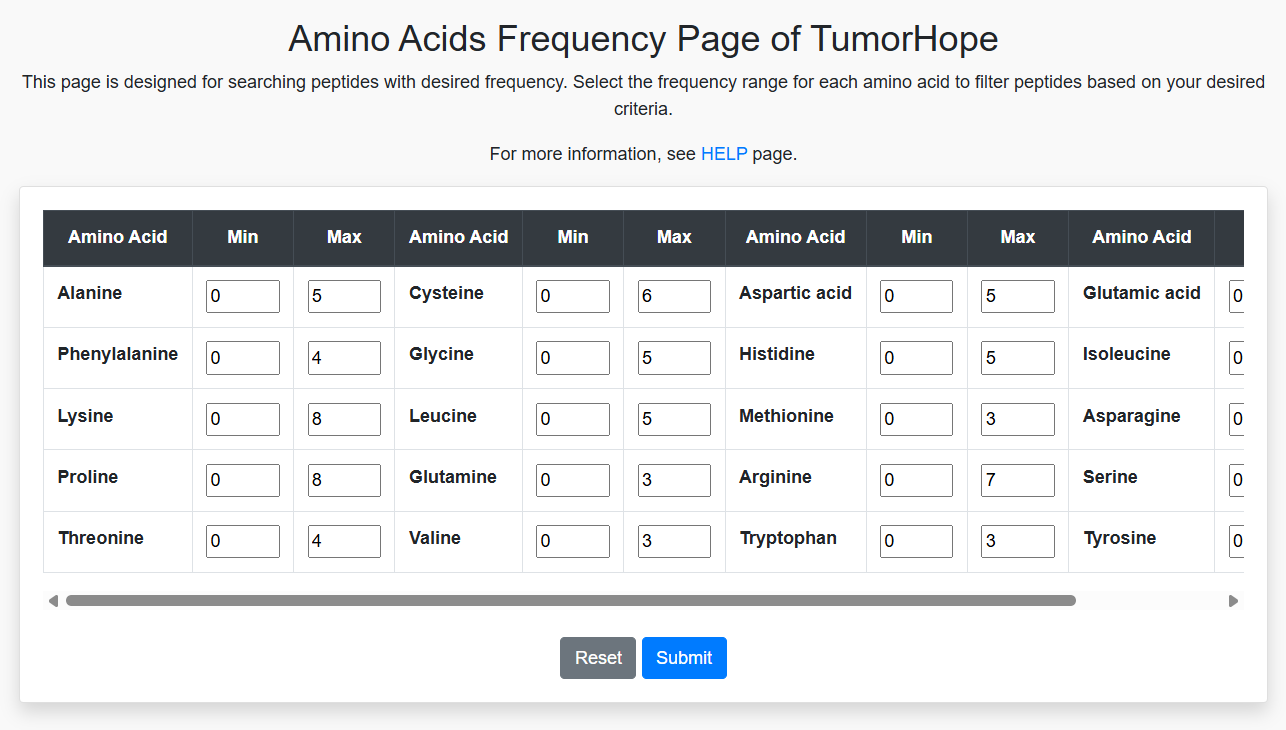Click the Submit button

tap(684, 658)
